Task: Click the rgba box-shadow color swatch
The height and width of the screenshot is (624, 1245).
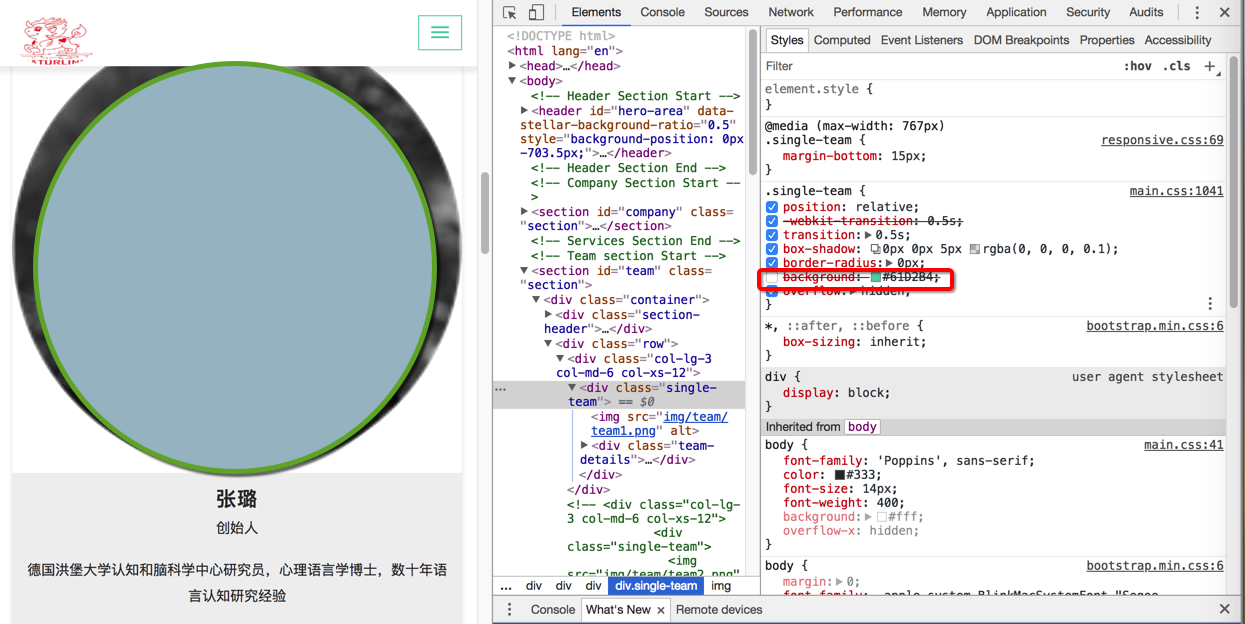Action: pos(974,249)
